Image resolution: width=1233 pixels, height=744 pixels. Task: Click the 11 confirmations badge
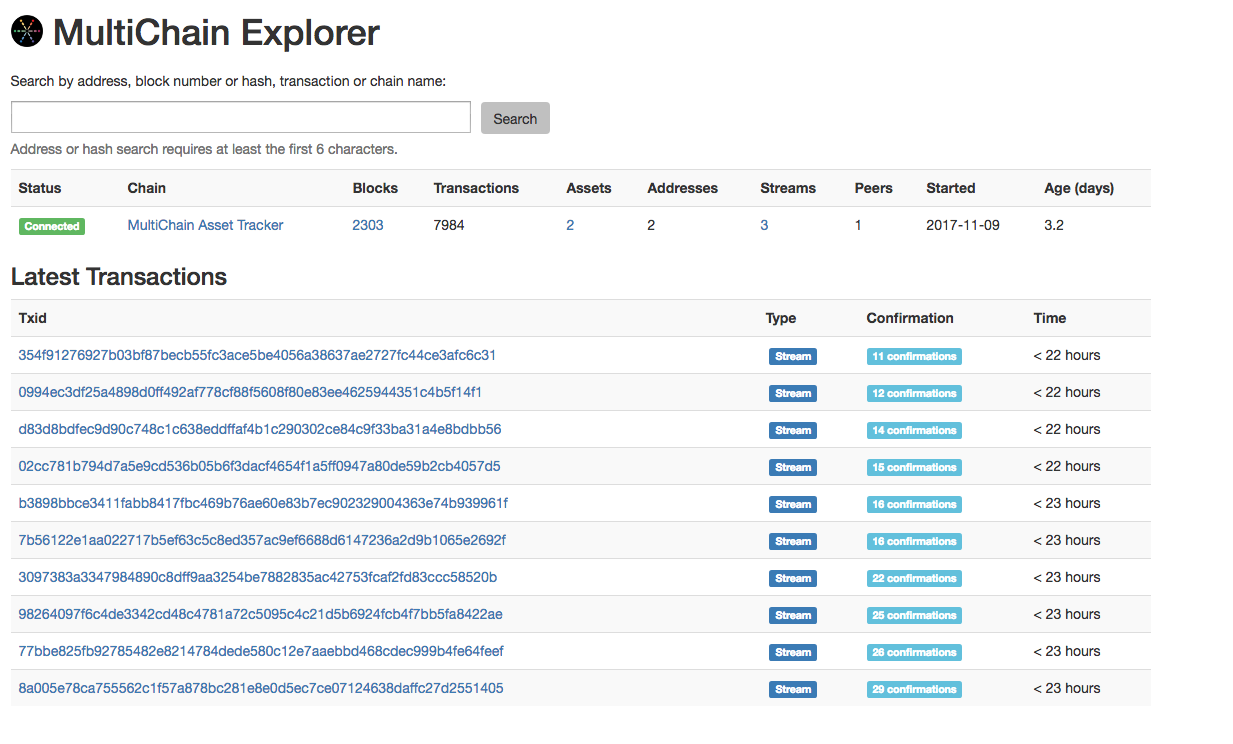coord(914,356)
